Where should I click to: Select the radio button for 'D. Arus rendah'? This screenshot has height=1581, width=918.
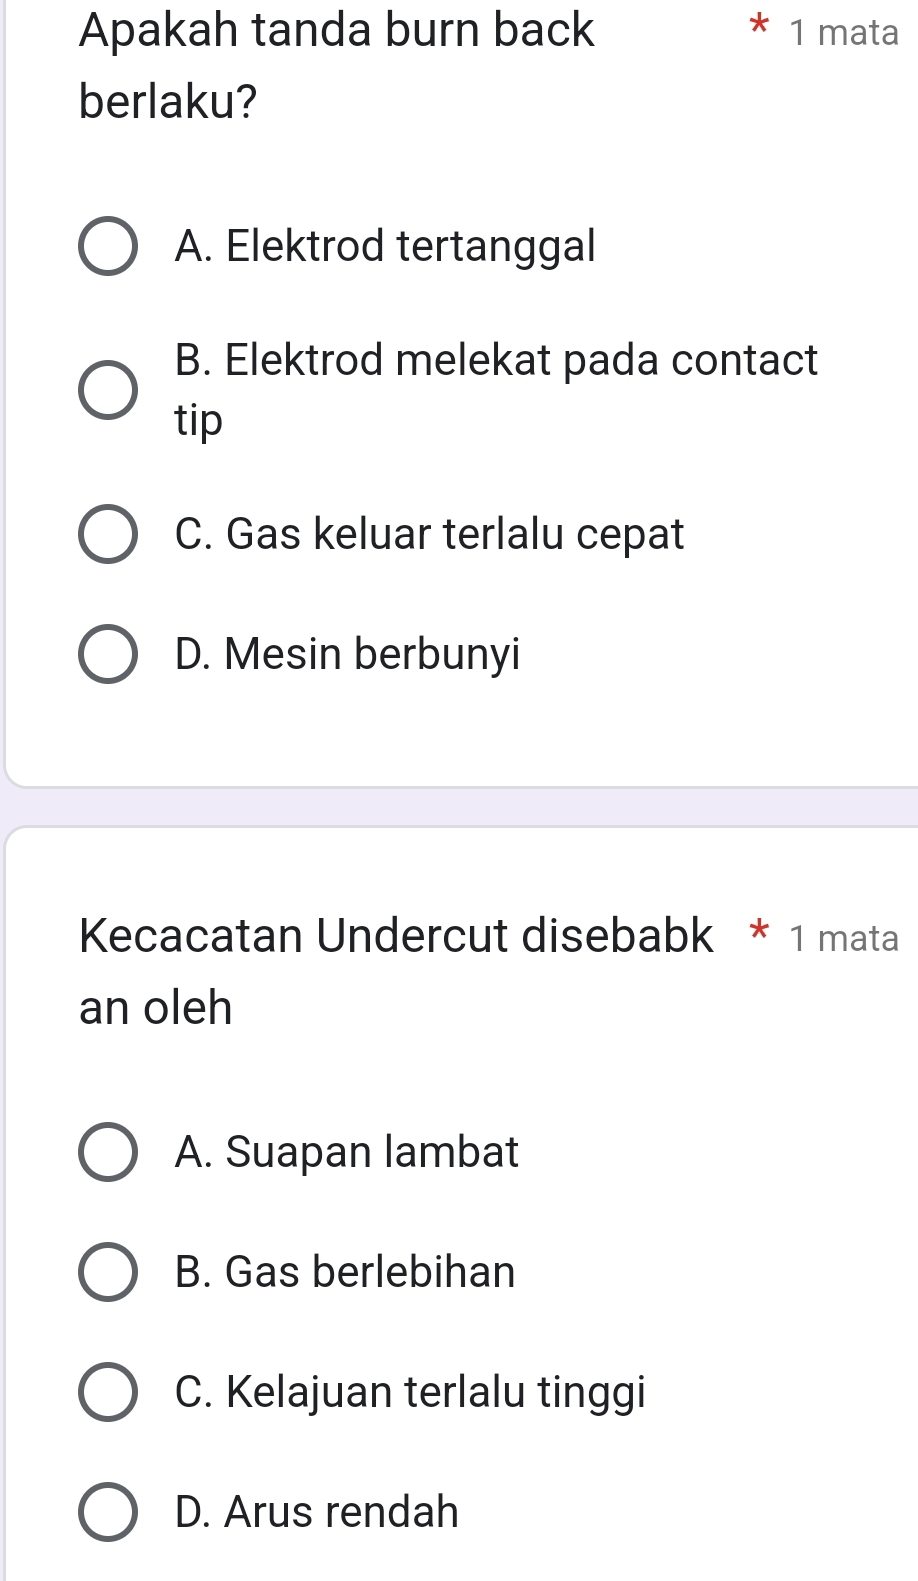tap(108, 1512)
